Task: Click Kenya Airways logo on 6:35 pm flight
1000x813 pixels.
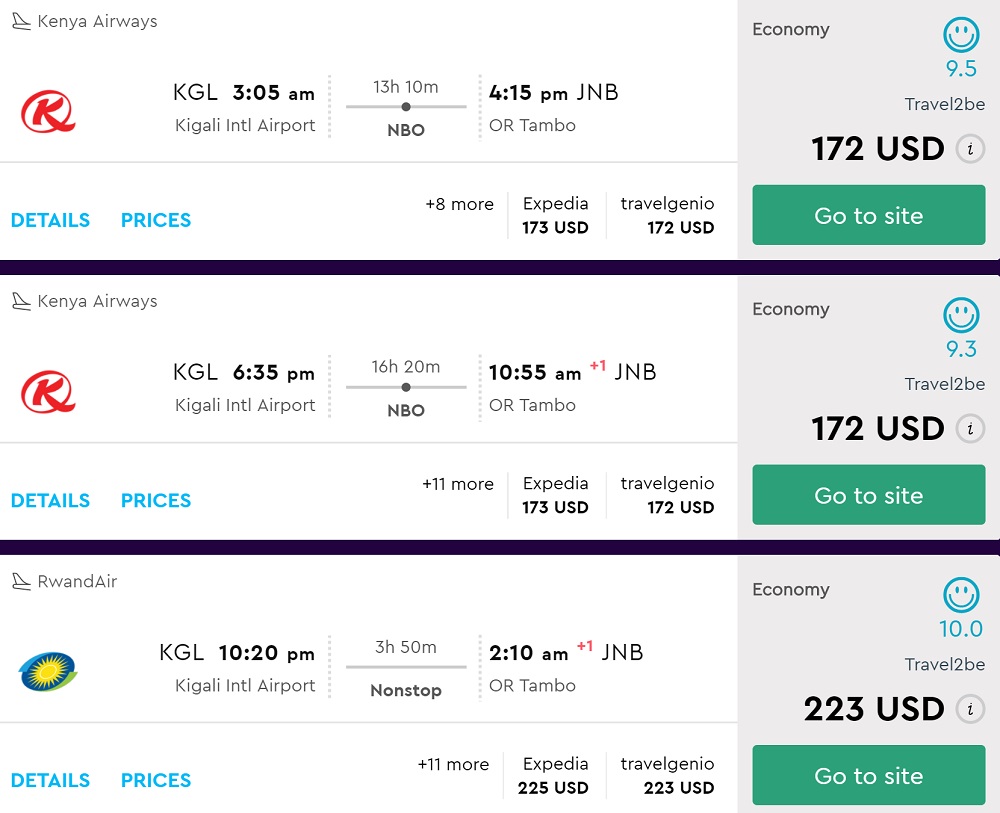Action: point(48,391)
